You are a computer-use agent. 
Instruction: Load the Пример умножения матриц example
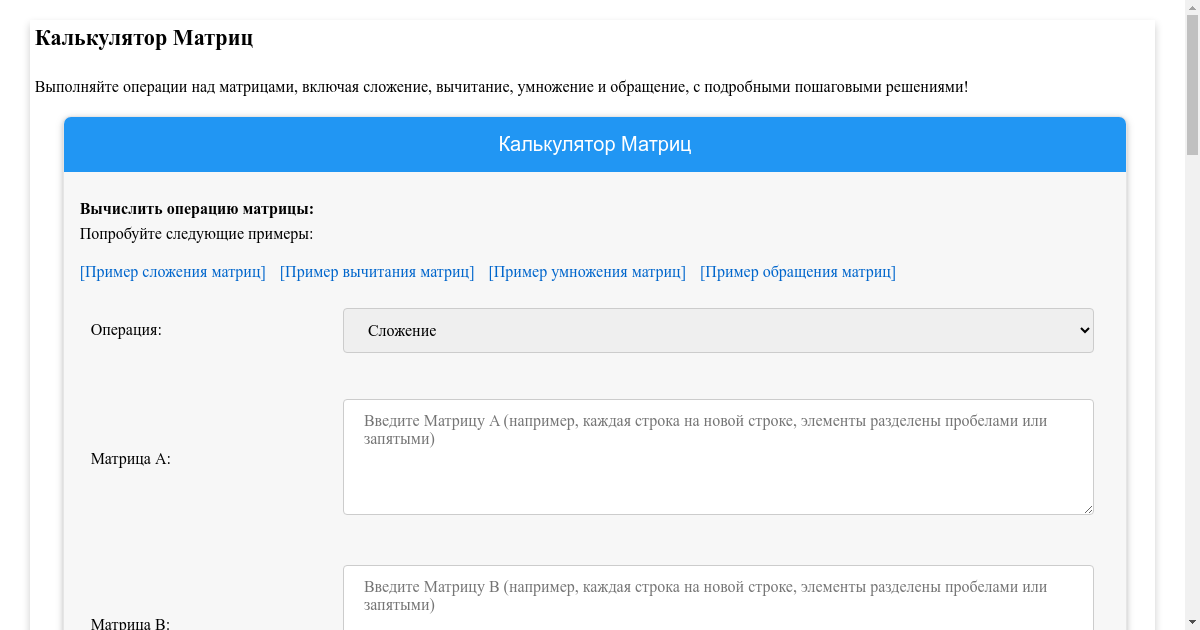pos(587,272)
